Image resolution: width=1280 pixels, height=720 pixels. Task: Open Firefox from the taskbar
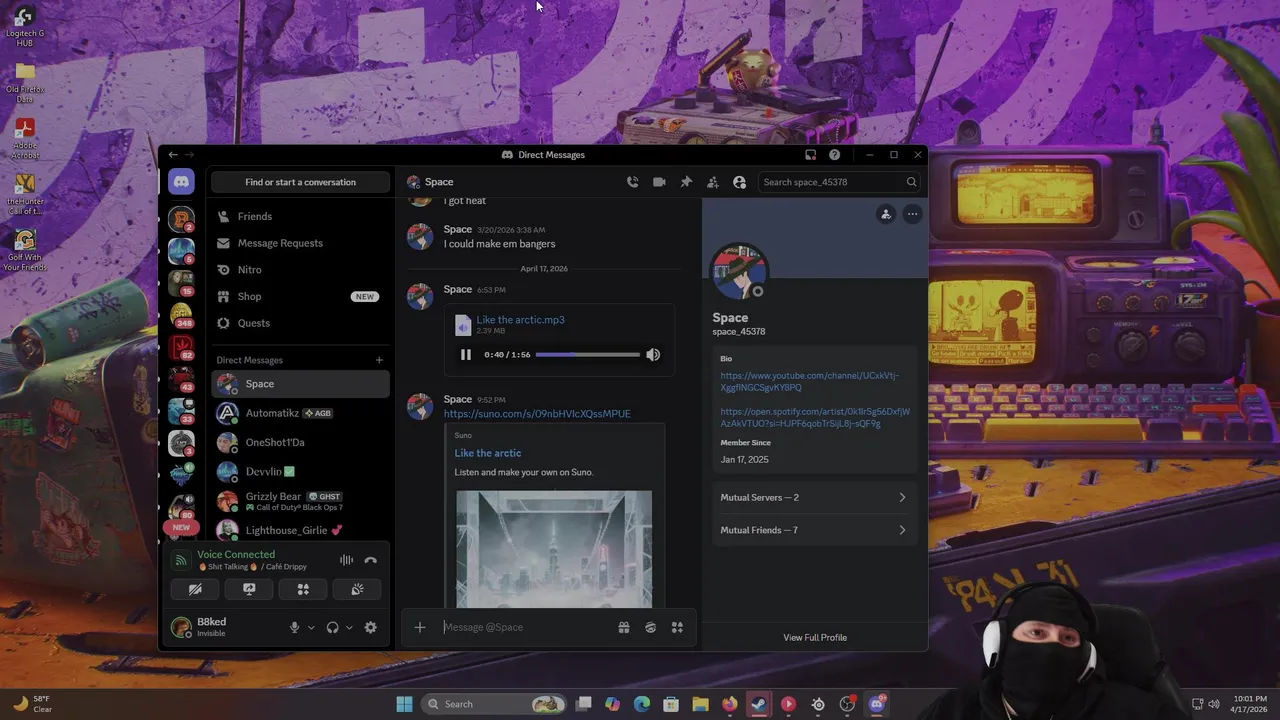(x=730, y=704)
